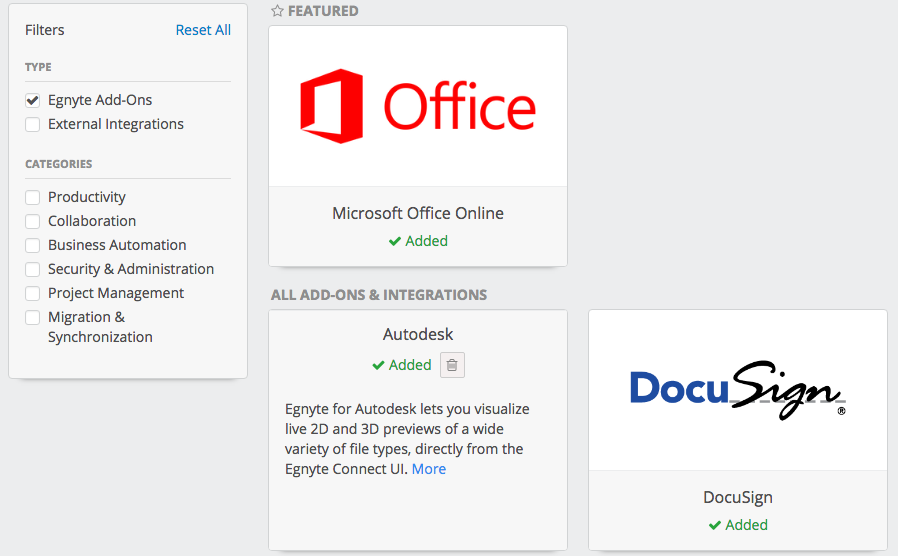Uncheck the Egnyte Add-Ons checkbox
The height and width of the screenshot is (556, 898).
pos(33,100)
